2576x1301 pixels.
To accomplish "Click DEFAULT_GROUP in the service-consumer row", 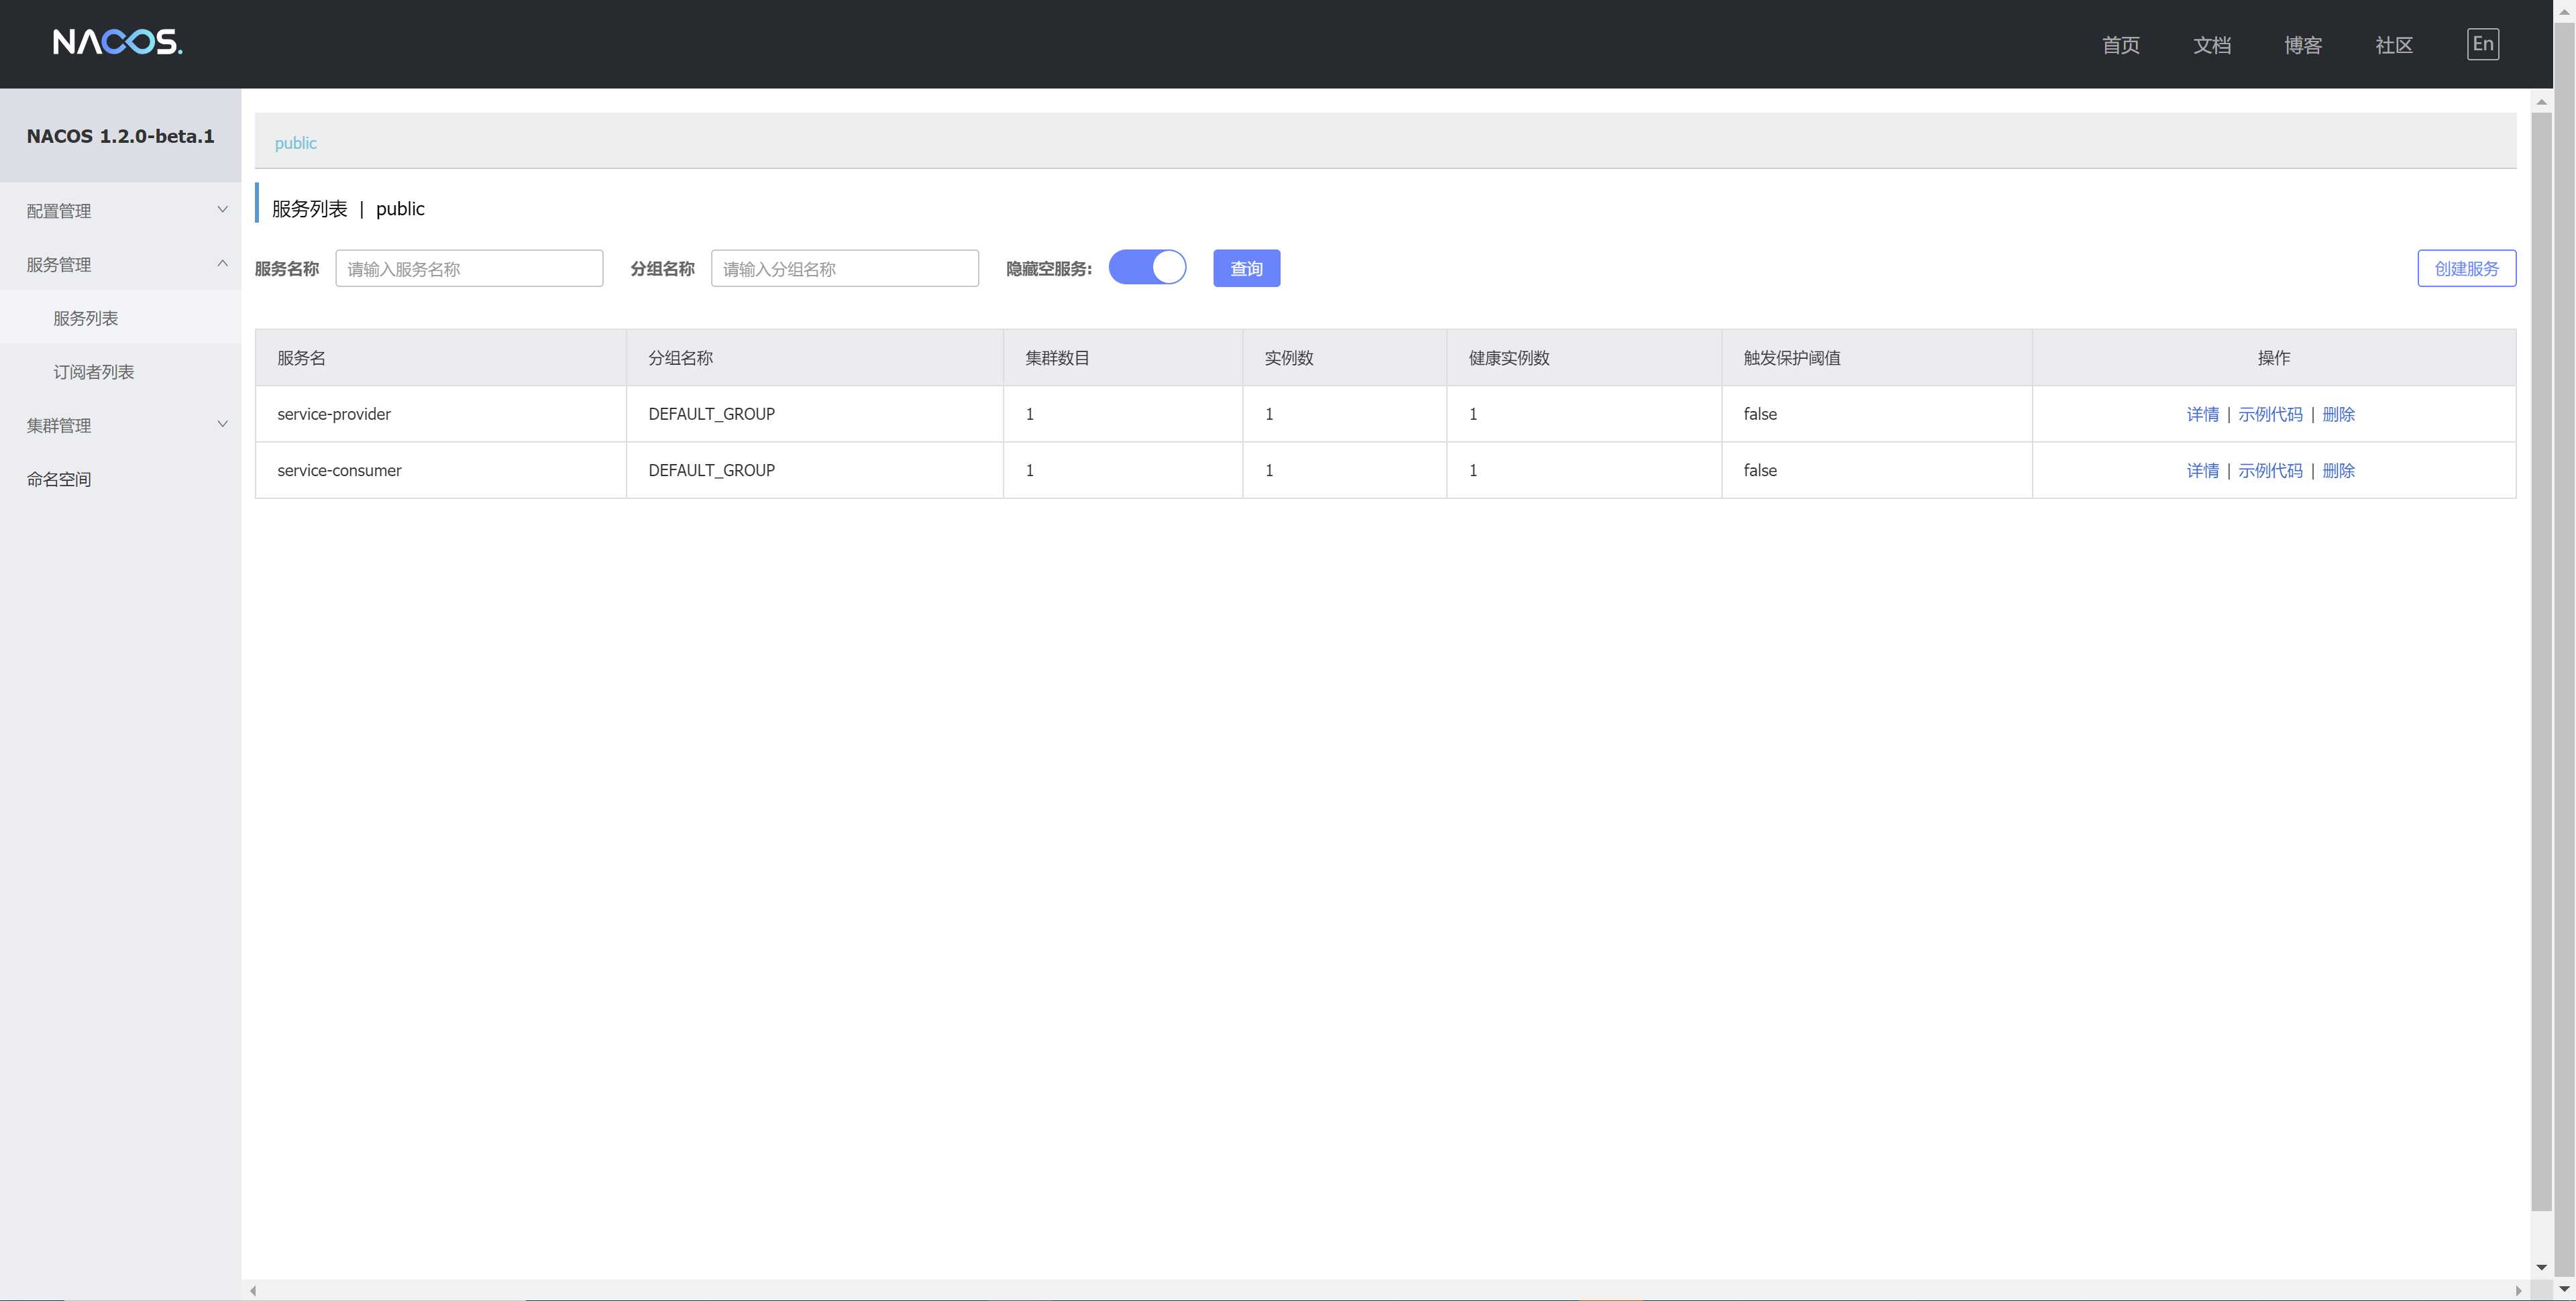I will (711, 470).
